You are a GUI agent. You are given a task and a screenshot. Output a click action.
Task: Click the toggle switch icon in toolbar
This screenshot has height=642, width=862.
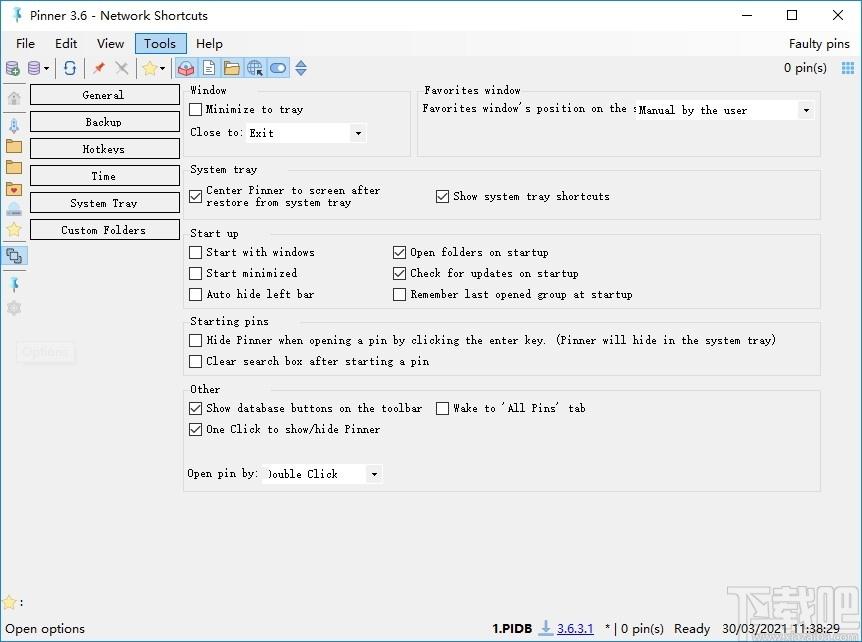(x=278, y=68)
